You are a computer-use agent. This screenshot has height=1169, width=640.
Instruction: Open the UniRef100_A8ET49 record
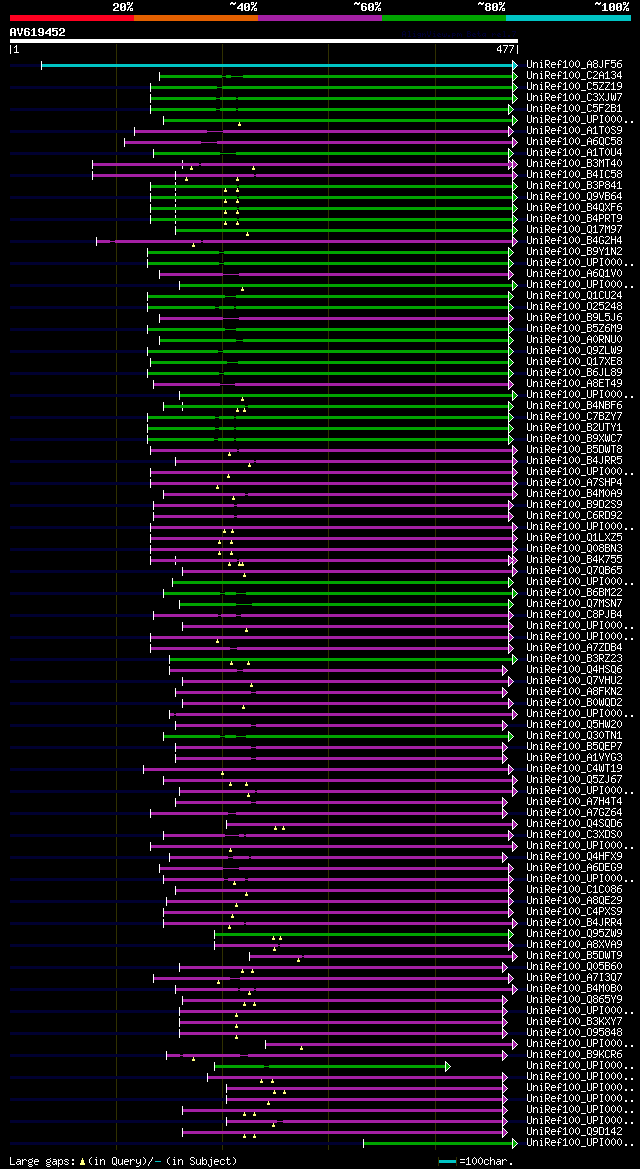tap(574, 384)
